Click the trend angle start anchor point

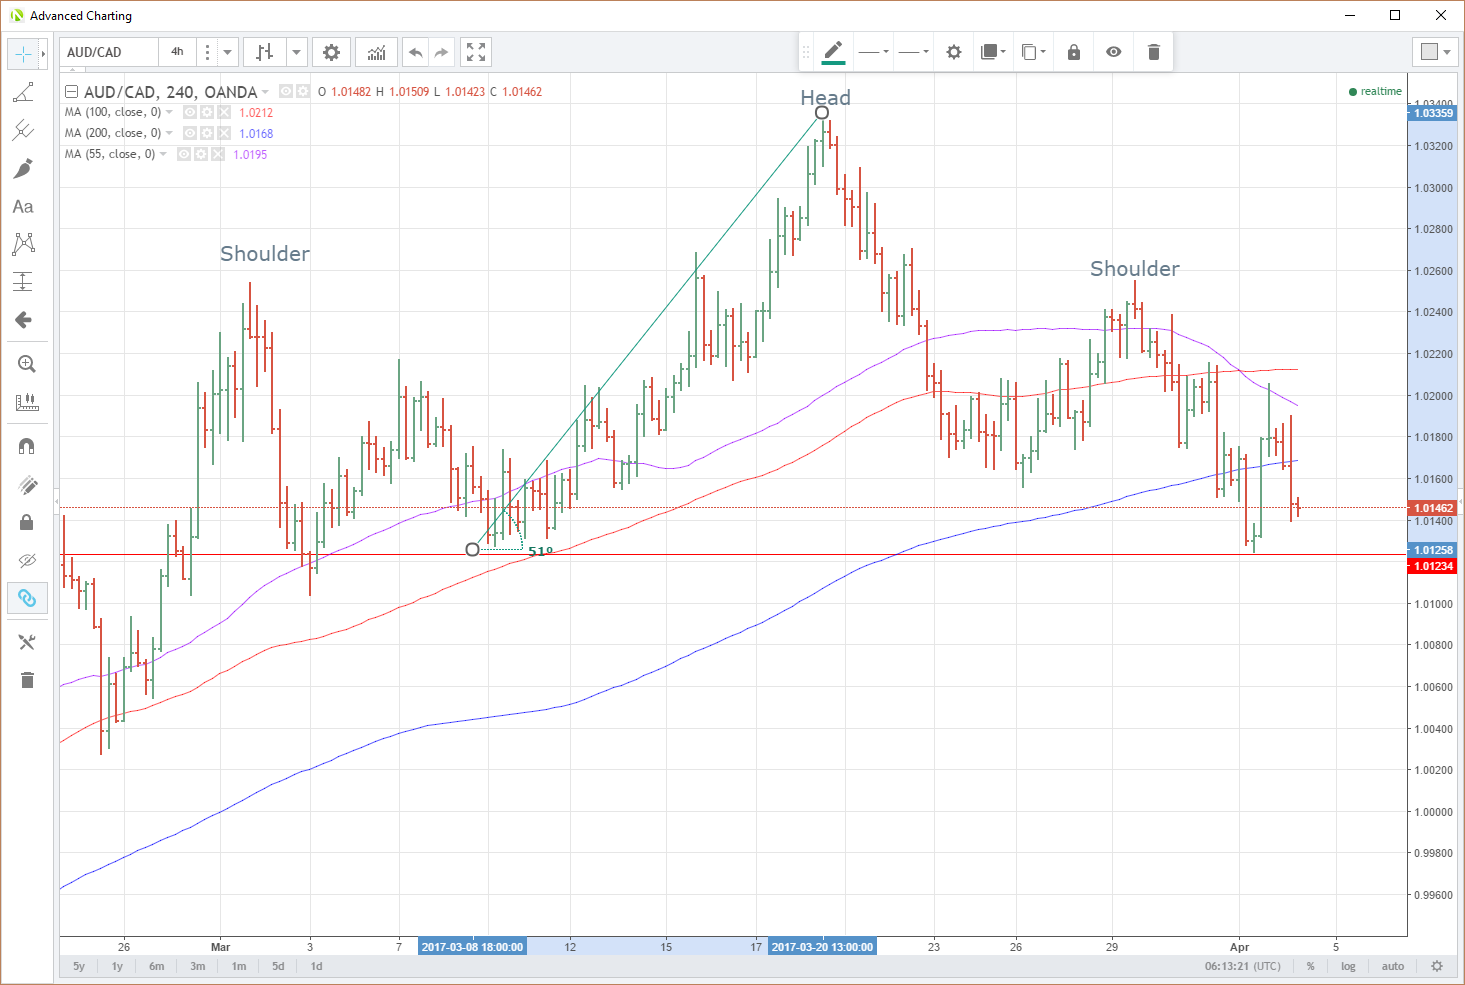click(x=473, y=549)
